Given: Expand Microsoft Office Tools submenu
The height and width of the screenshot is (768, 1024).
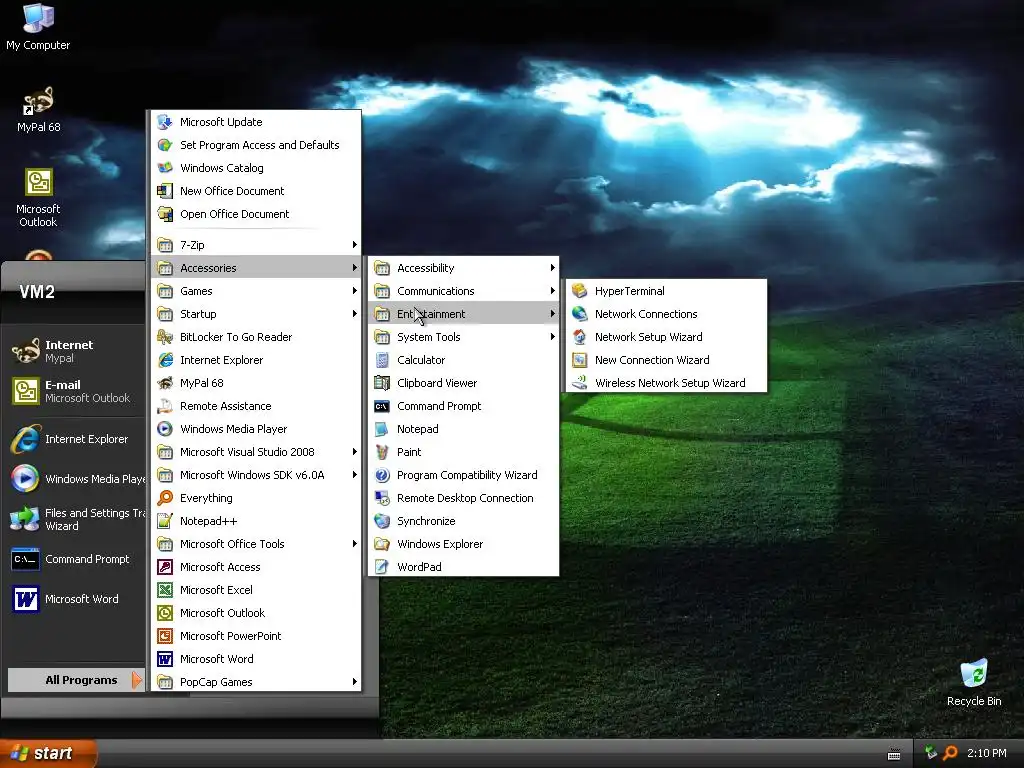Looking at the screenshot, I should [x=256, y=543].
